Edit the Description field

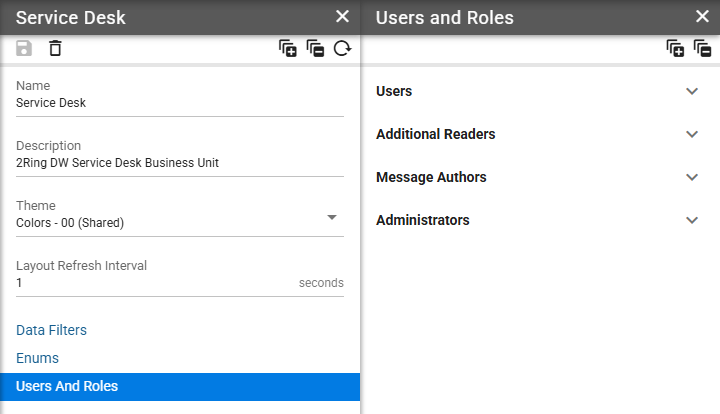(180, 163)
